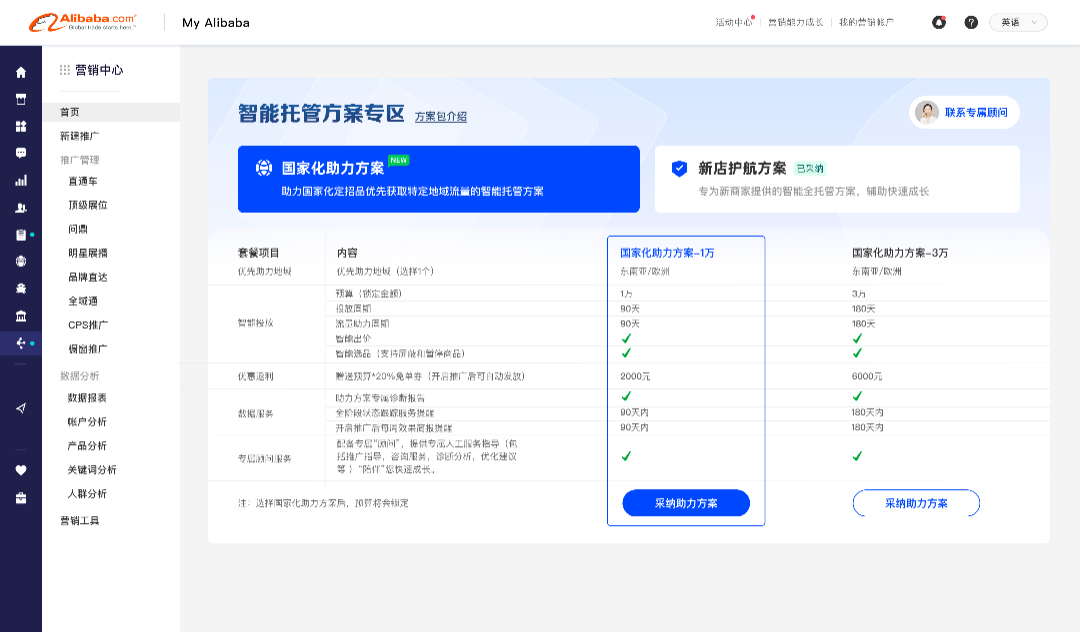Open 帐户分析 in the sidebar

[87, 422]
